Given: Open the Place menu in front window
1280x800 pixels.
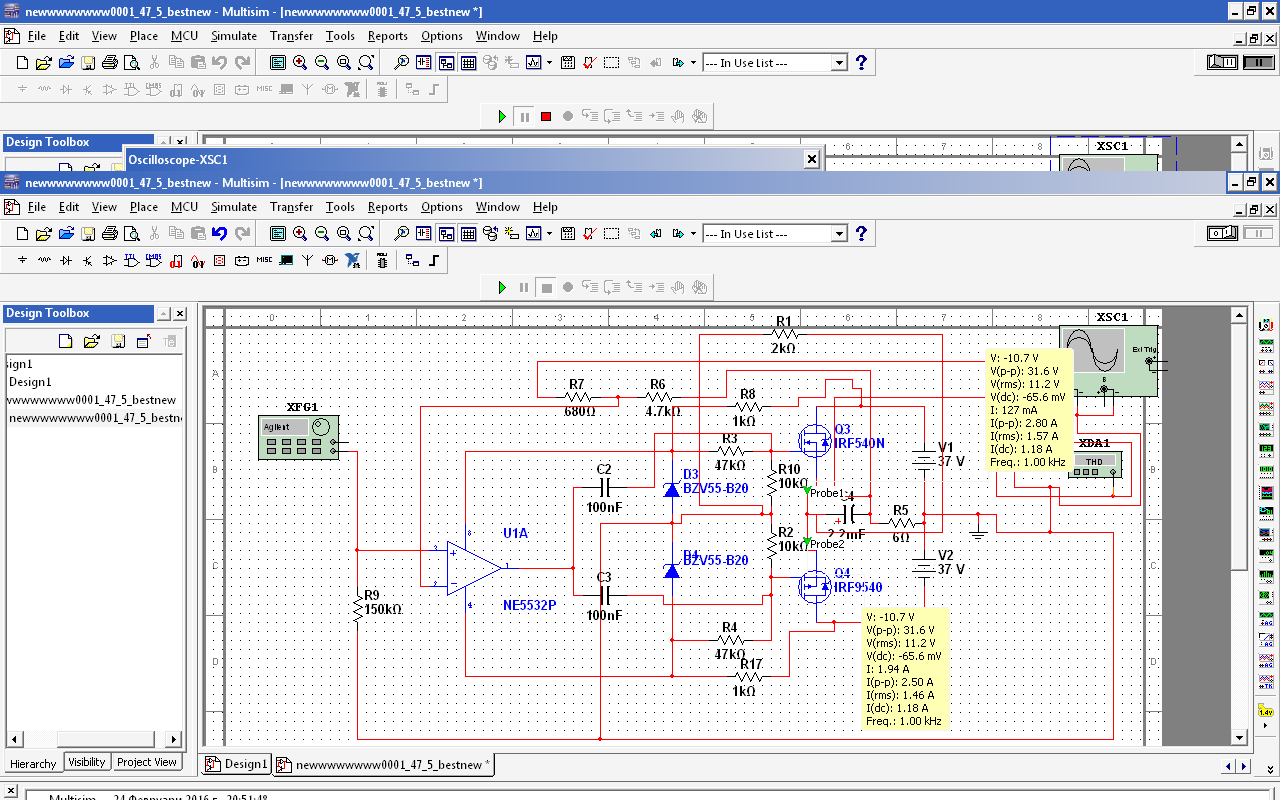Looking at the screenshot, I should [144, 207].
